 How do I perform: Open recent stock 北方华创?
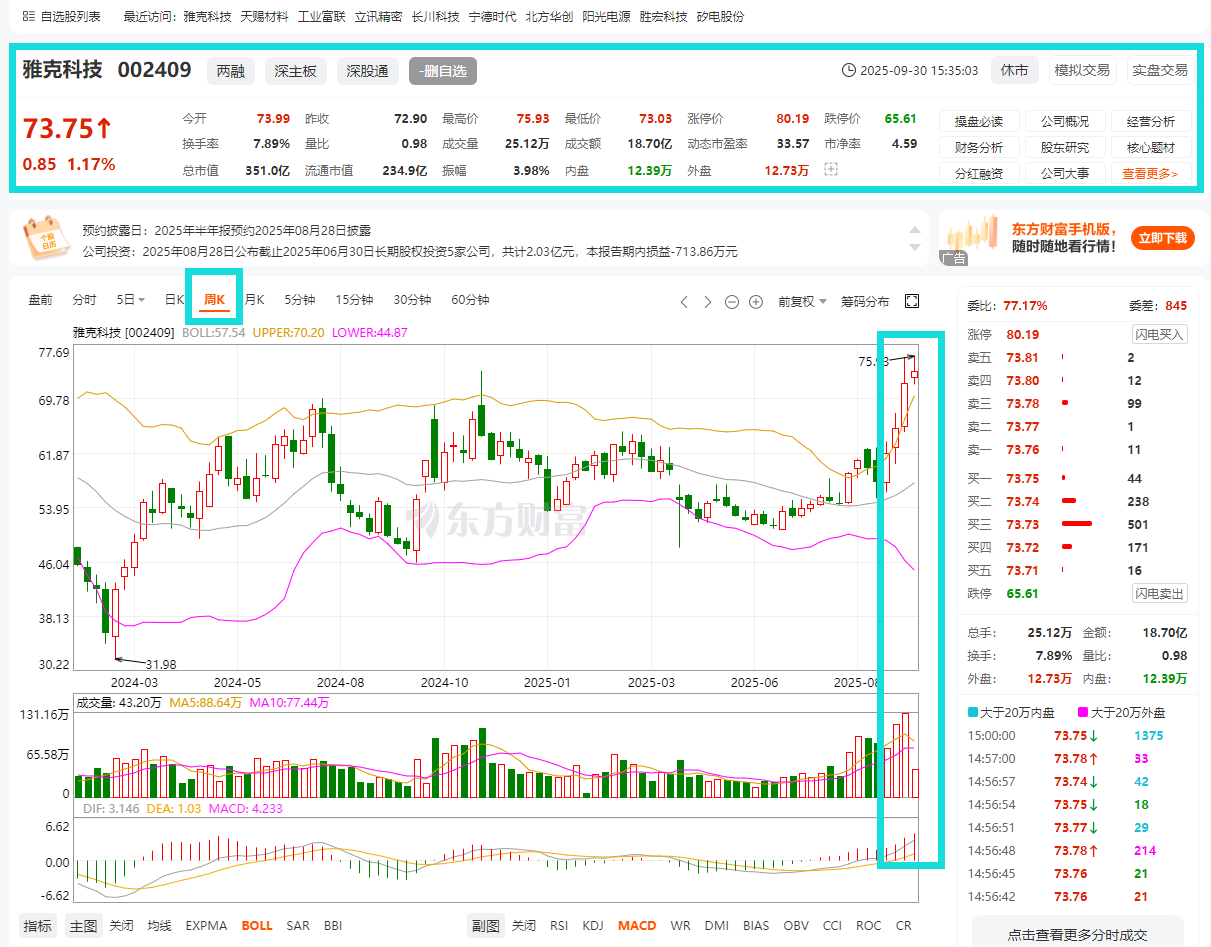coord(549,17)
